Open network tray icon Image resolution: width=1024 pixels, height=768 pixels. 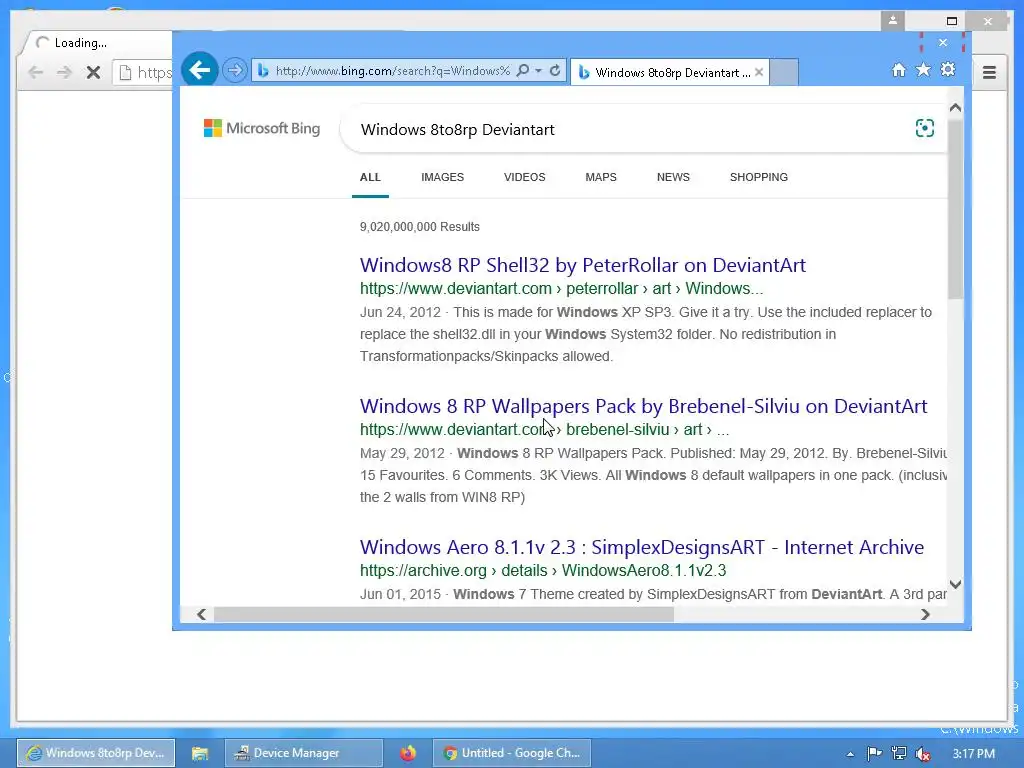click(899, 754)
